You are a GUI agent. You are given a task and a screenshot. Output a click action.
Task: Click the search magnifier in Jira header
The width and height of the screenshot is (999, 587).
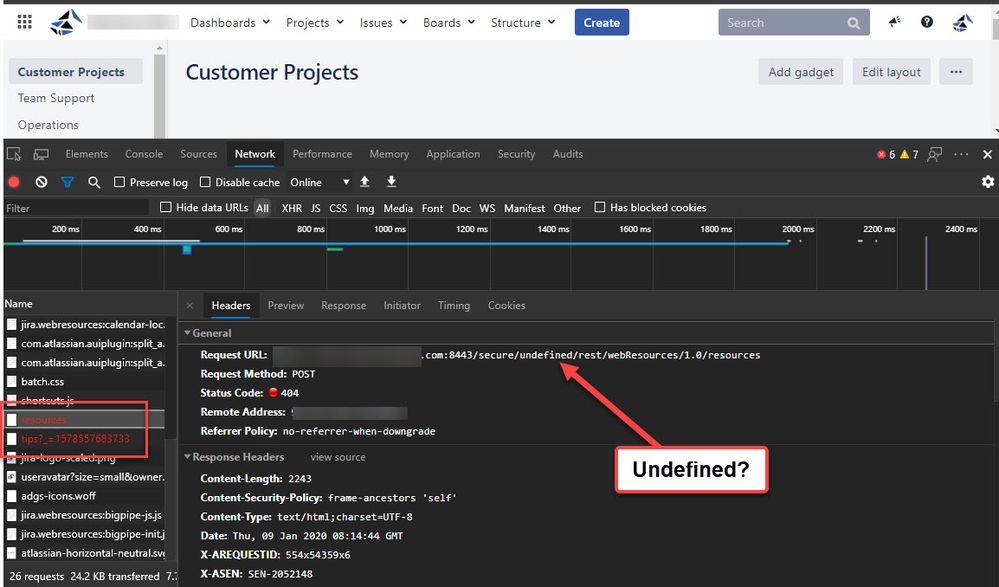[854, 23]
